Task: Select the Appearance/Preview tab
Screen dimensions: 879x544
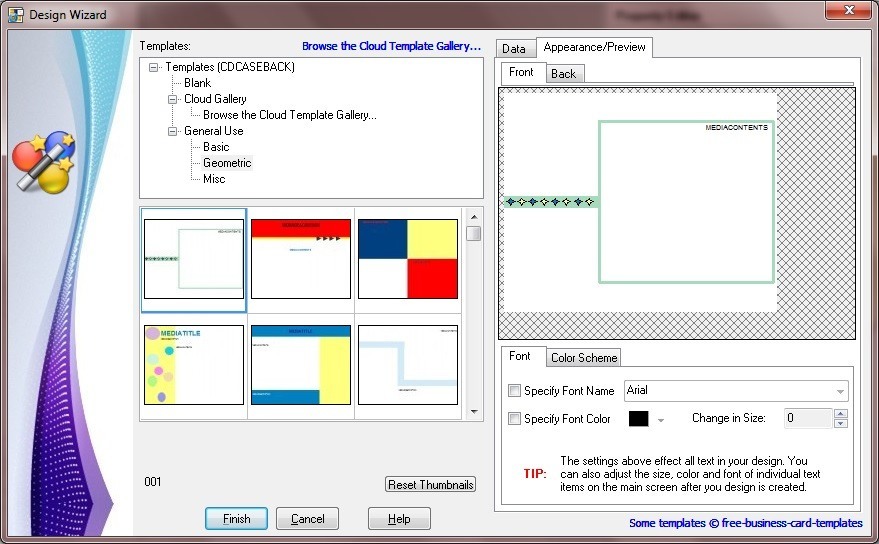Action: pos(594,47)
